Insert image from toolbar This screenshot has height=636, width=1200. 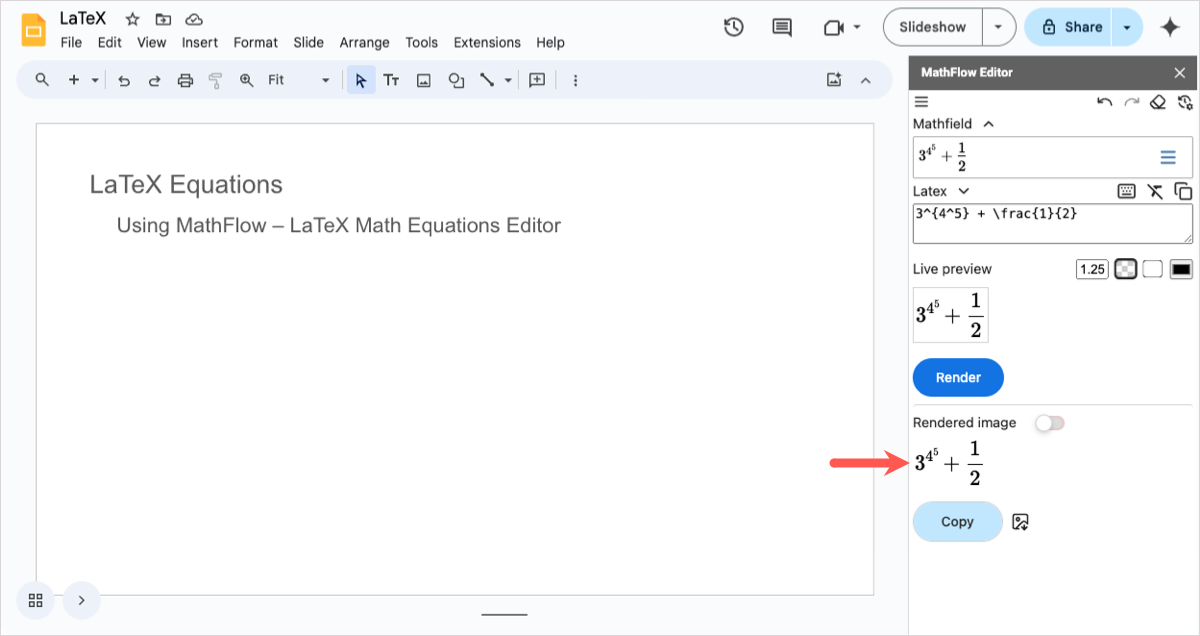pos(423,81)
